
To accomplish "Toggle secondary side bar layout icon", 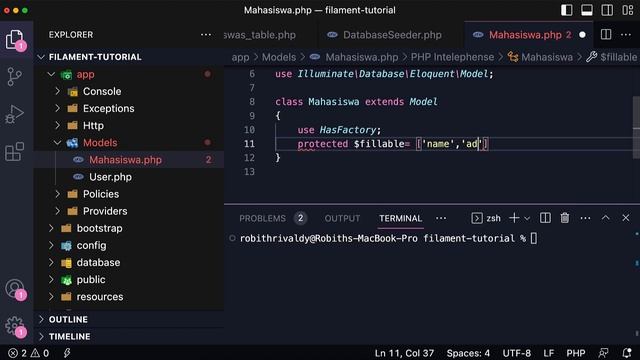I will click(x=607, y=10).
